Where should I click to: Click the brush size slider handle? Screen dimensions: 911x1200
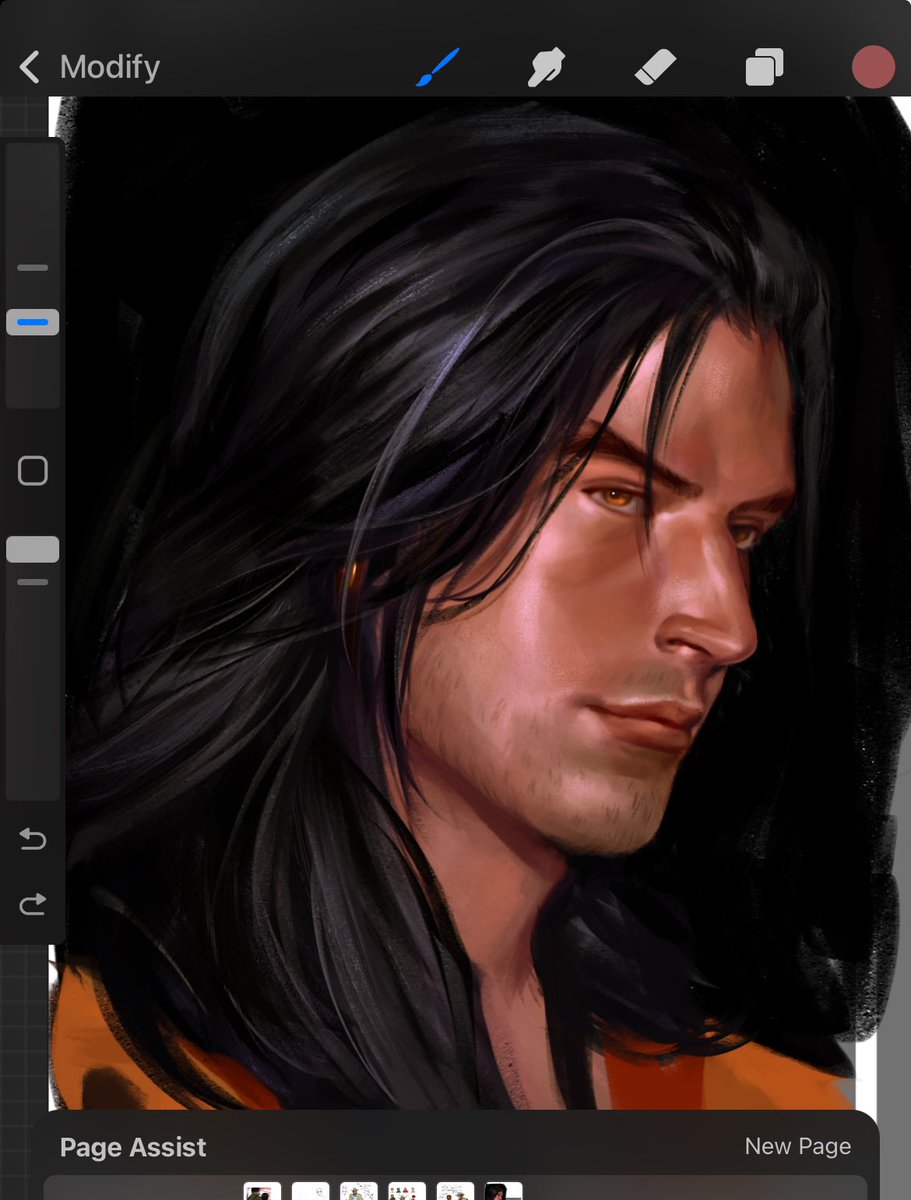pyautogui.click(x=33, y=322)
